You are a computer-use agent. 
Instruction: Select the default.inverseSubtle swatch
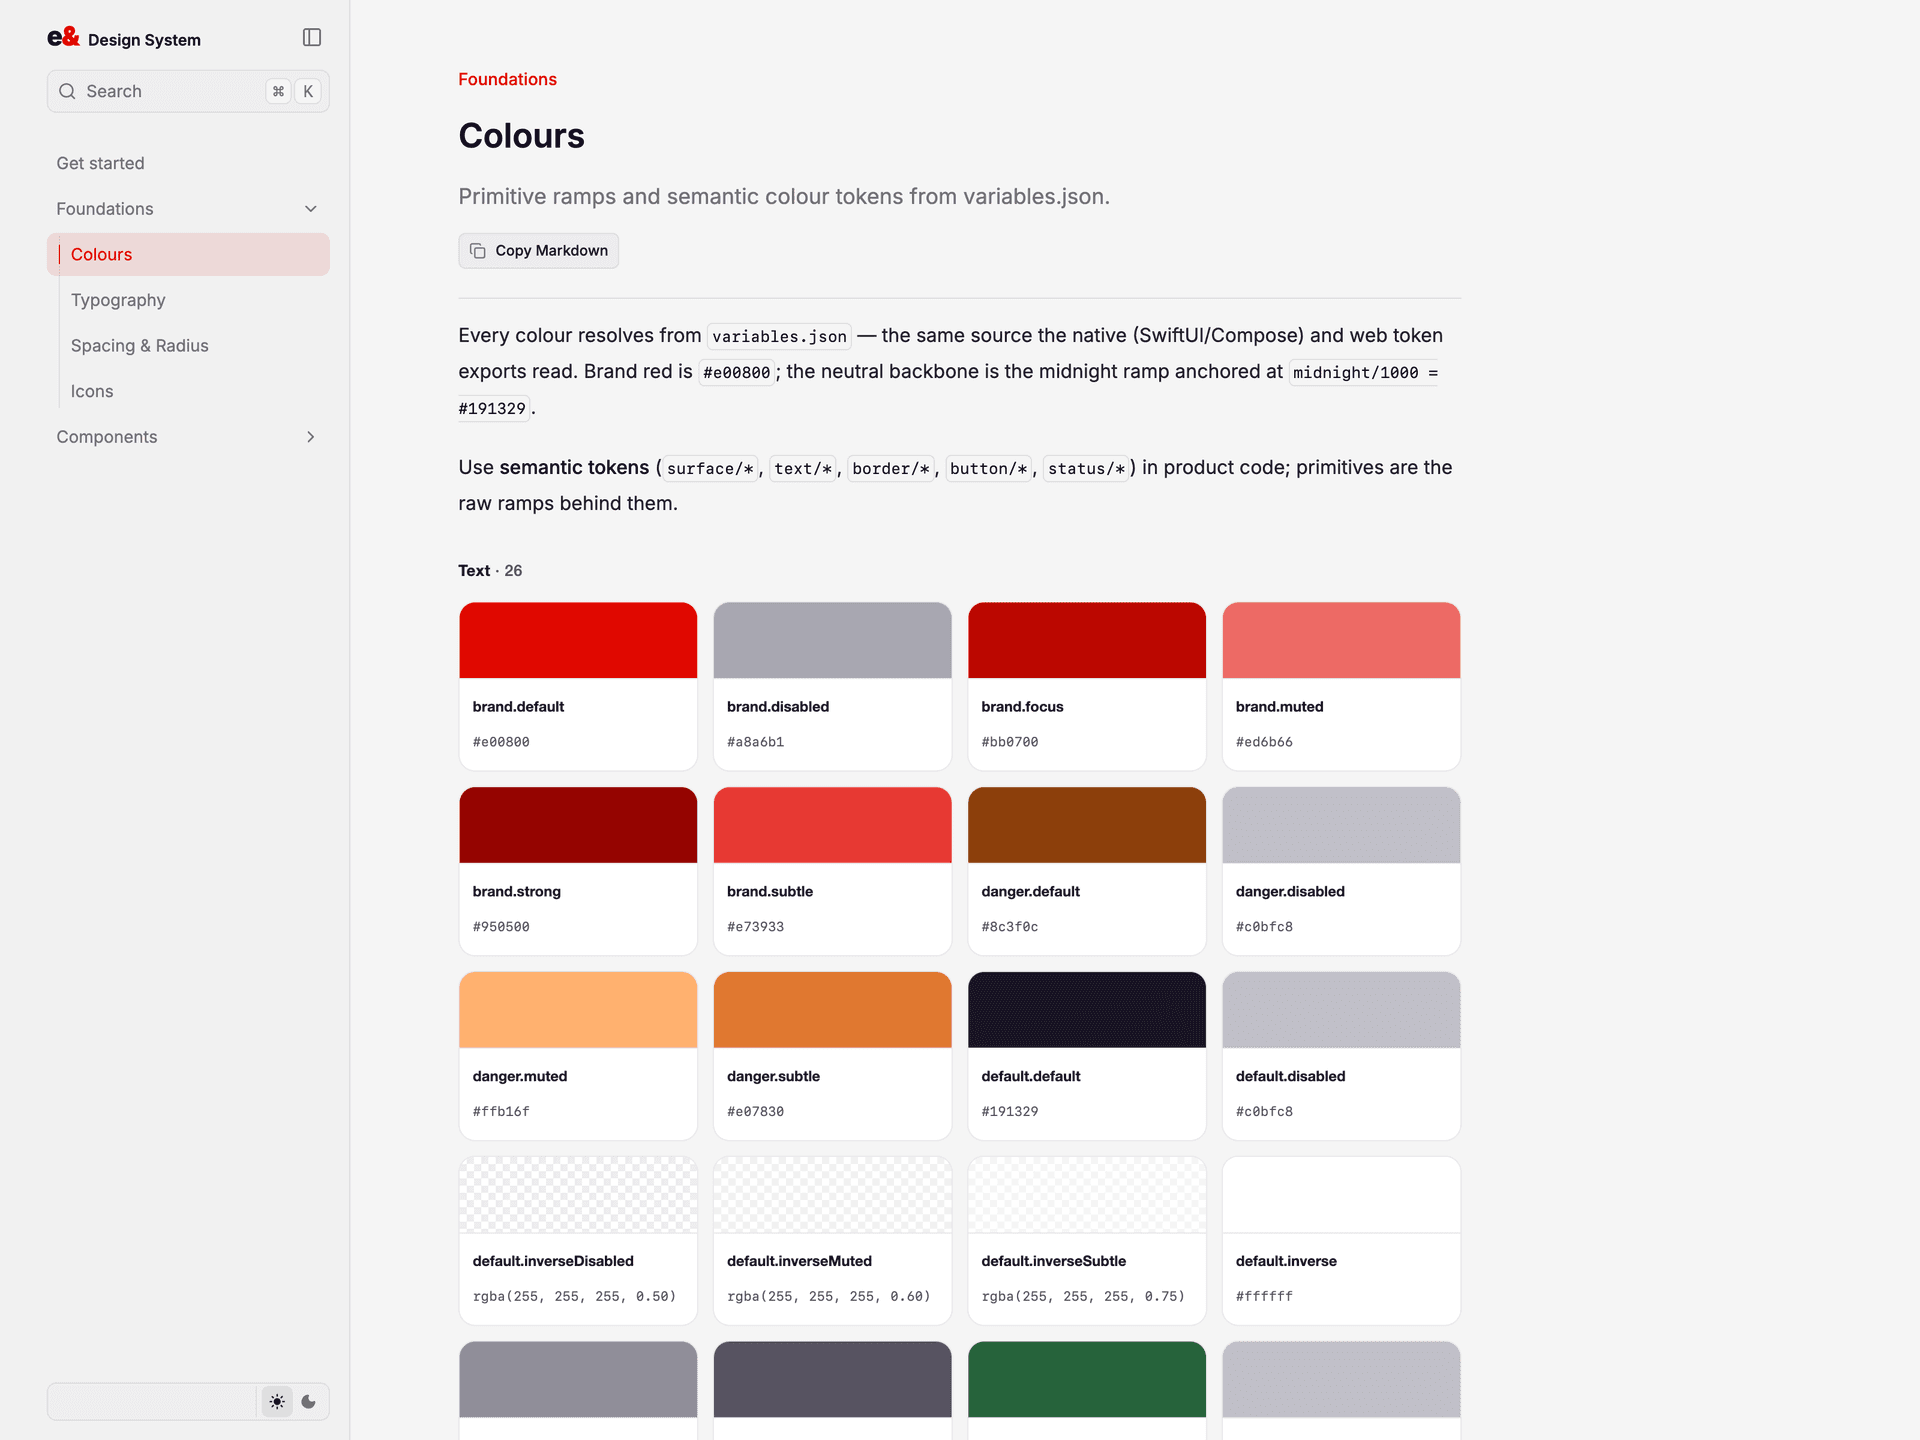click(1087, 1195)
